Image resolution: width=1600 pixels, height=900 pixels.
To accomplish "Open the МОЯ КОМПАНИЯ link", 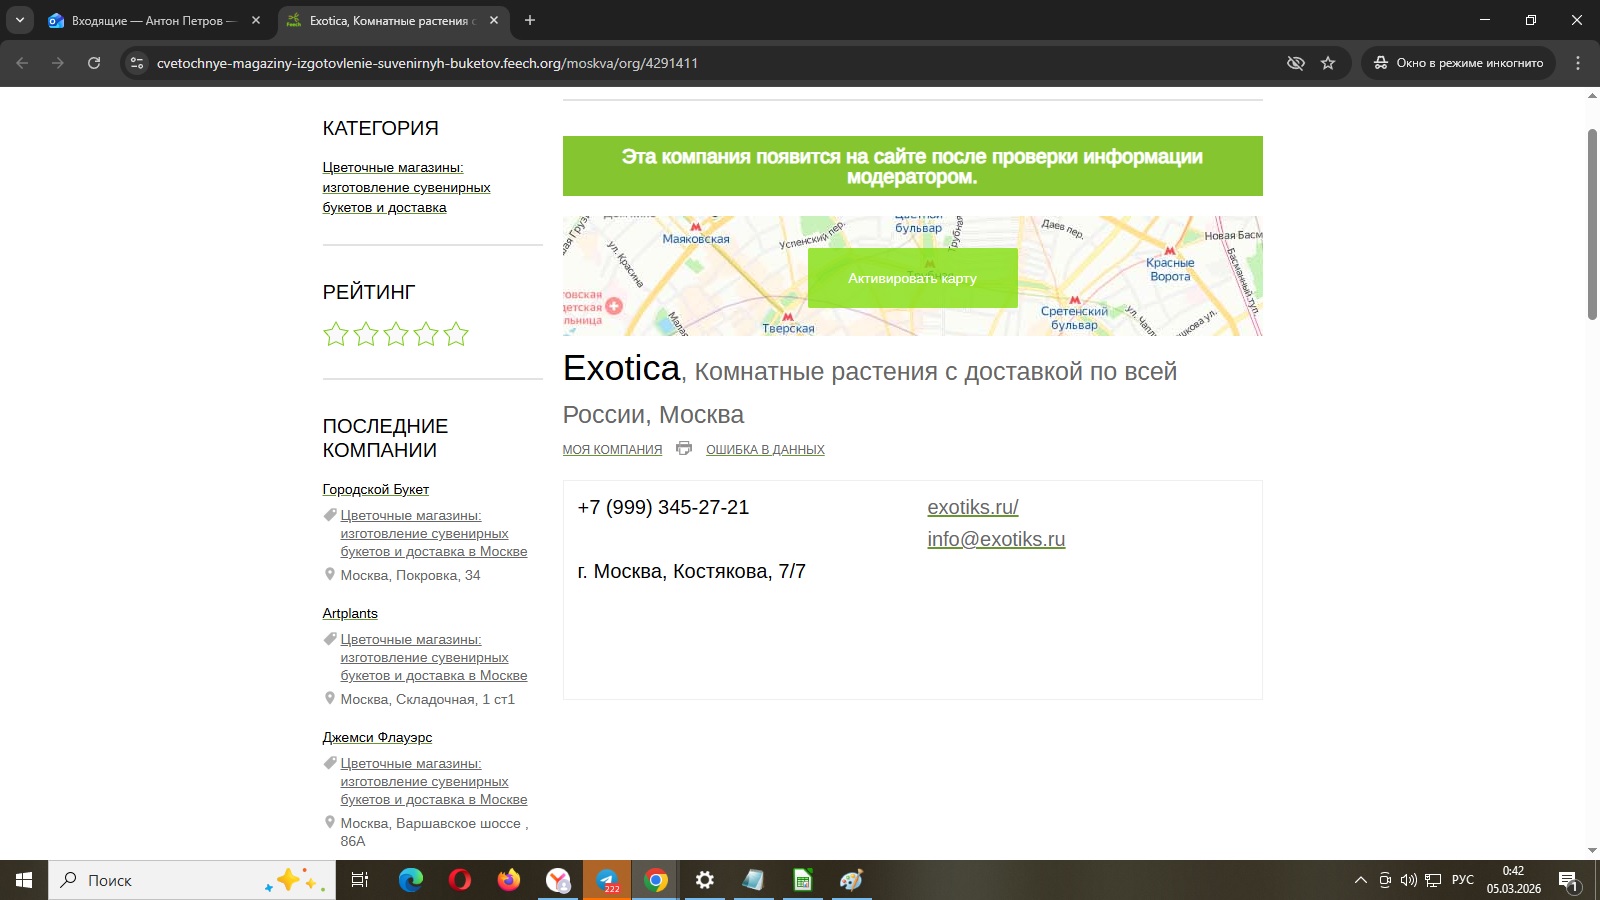I will (612, 450).
